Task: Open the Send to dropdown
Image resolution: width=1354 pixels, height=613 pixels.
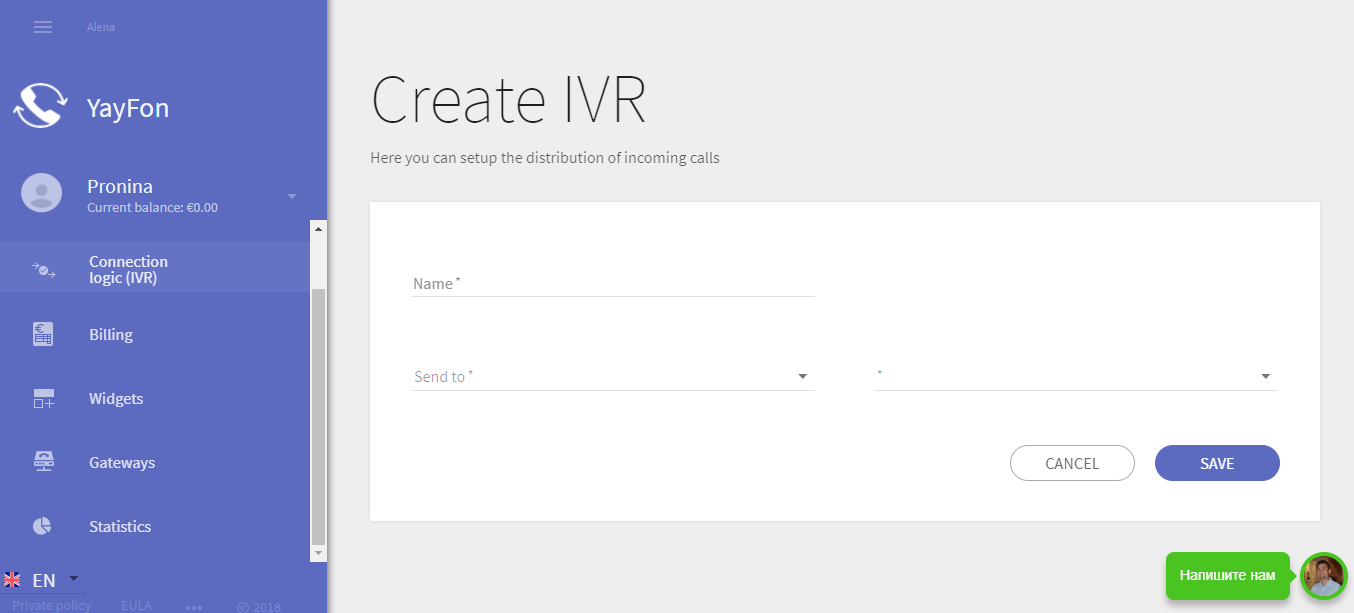Action: click(613, 377)
